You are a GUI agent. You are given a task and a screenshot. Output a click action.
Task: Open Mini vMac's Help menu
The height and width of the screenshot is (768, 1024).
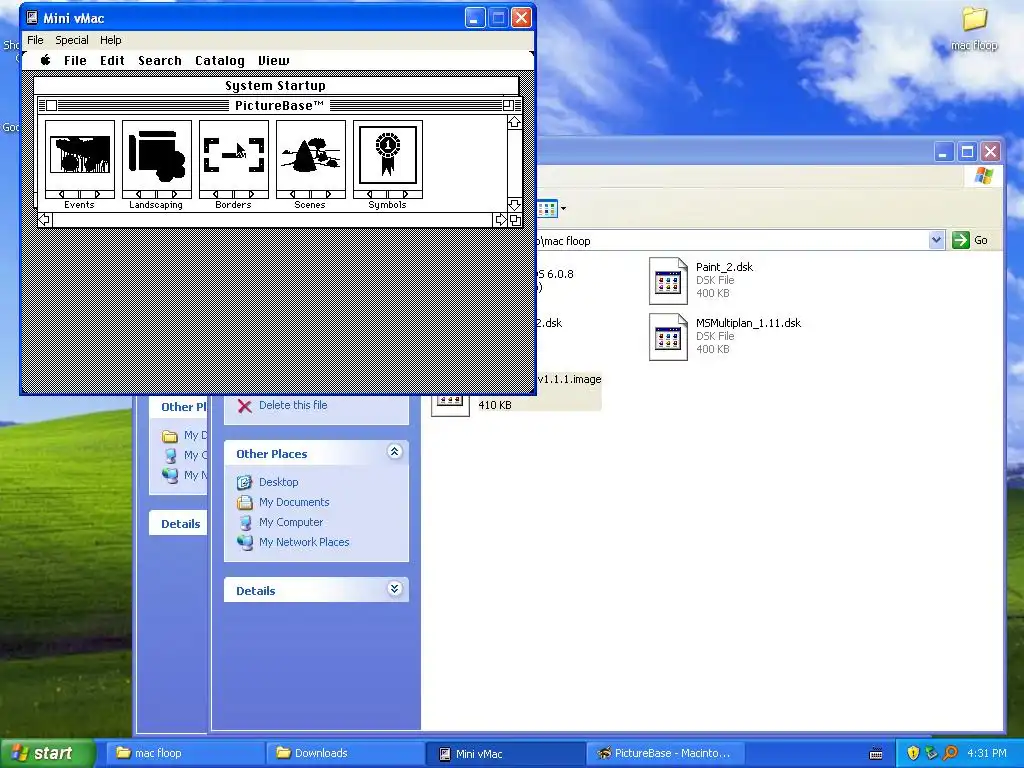pyautogui.click(x=110, y=40)
